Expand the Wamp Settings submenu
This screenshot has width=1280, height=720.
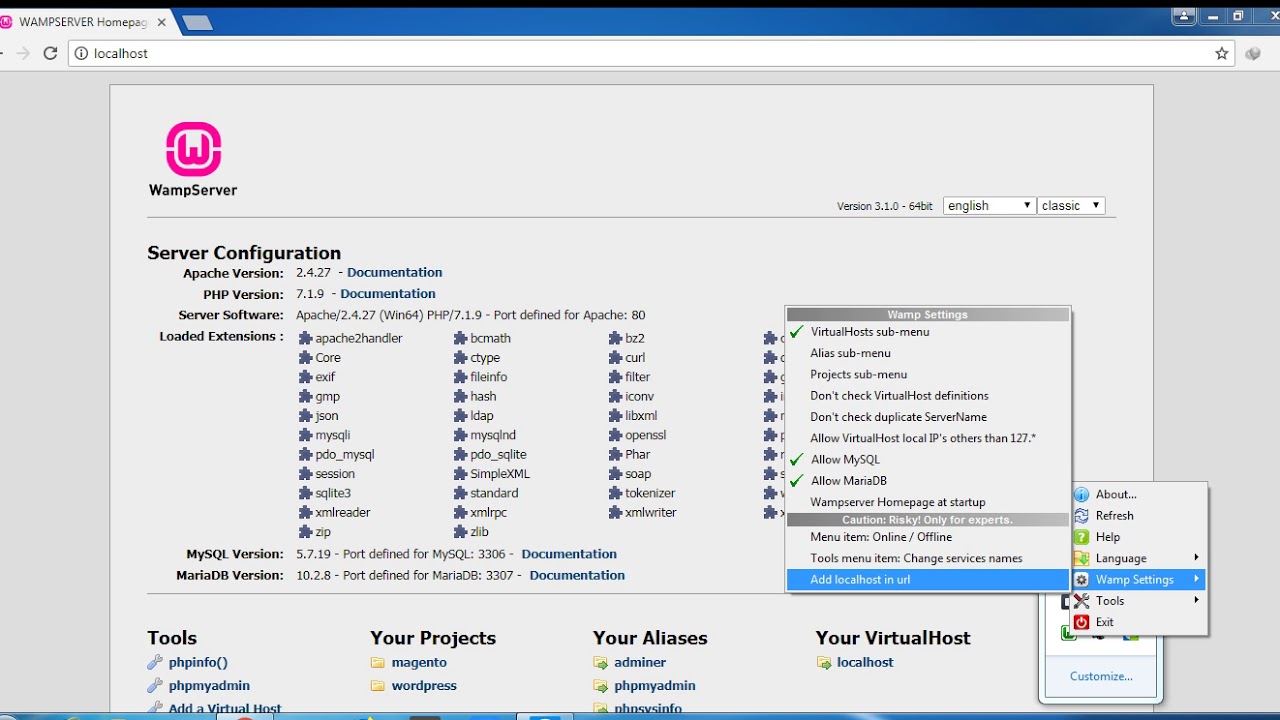point(1139,579)
